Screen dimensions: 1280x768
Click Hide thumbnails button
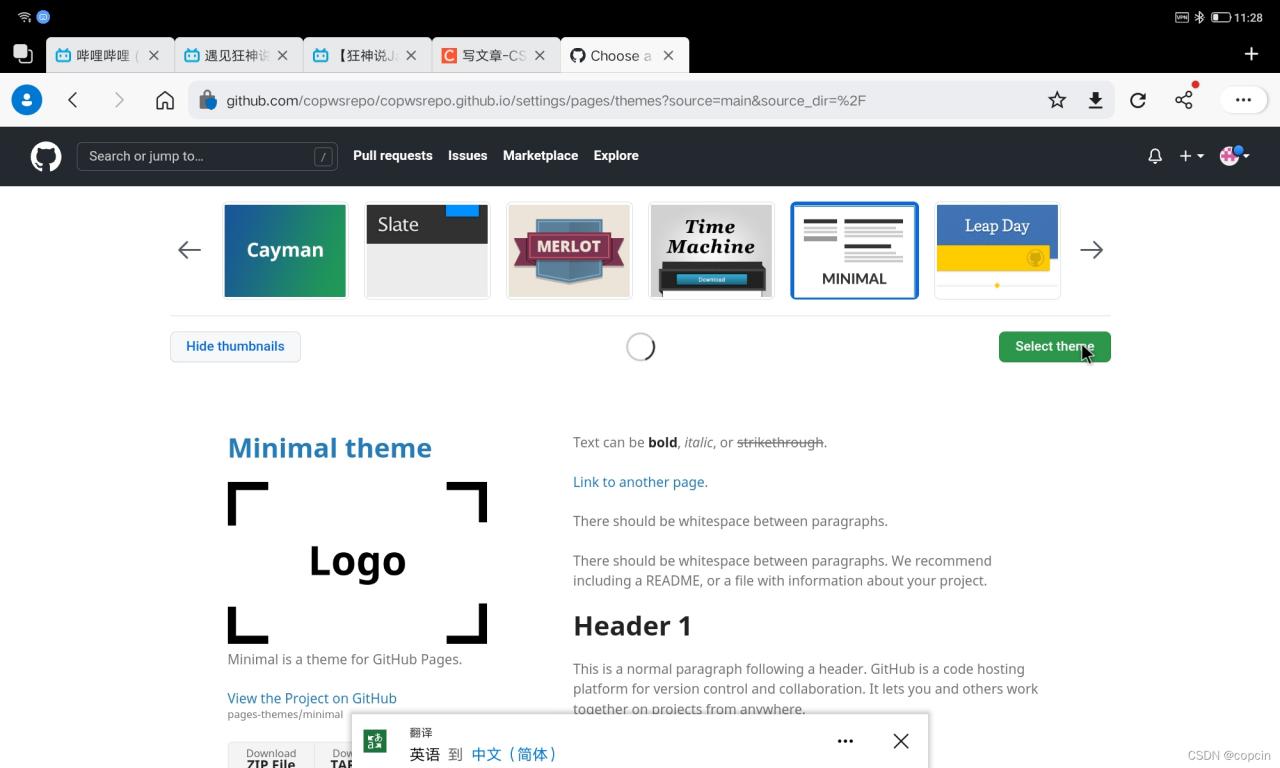click(x=235, y=347)
